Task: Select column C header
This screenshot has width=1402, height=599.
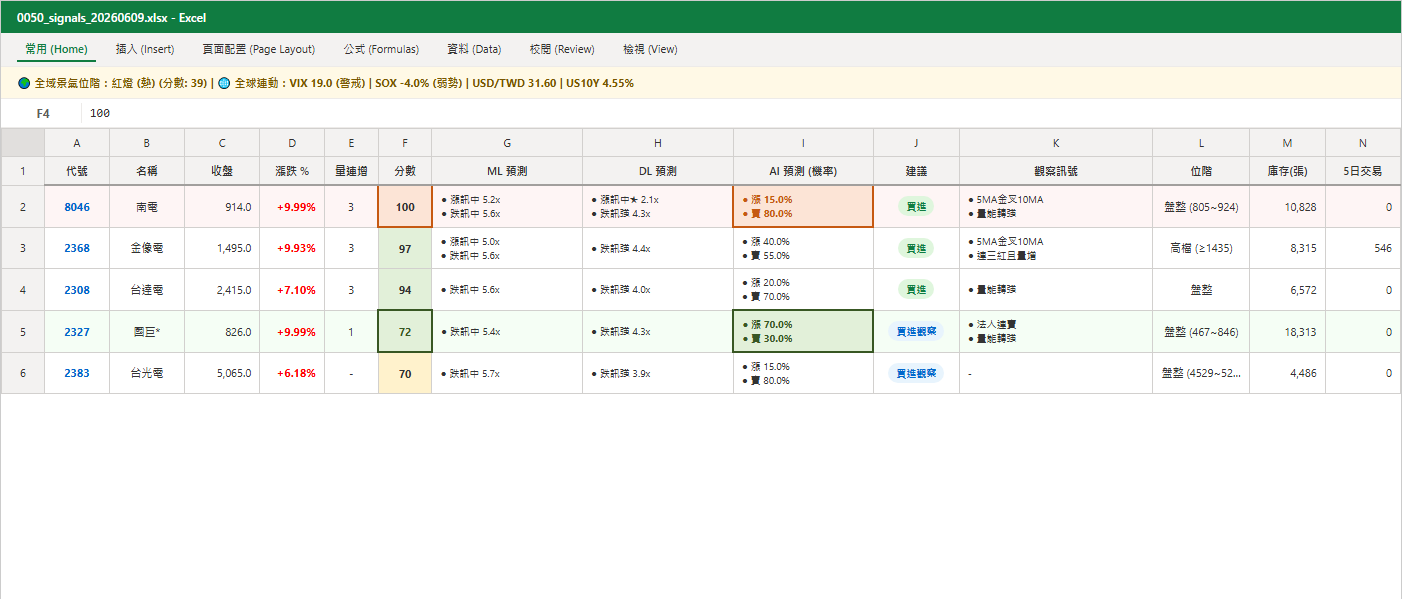Action: click(222, 143)
